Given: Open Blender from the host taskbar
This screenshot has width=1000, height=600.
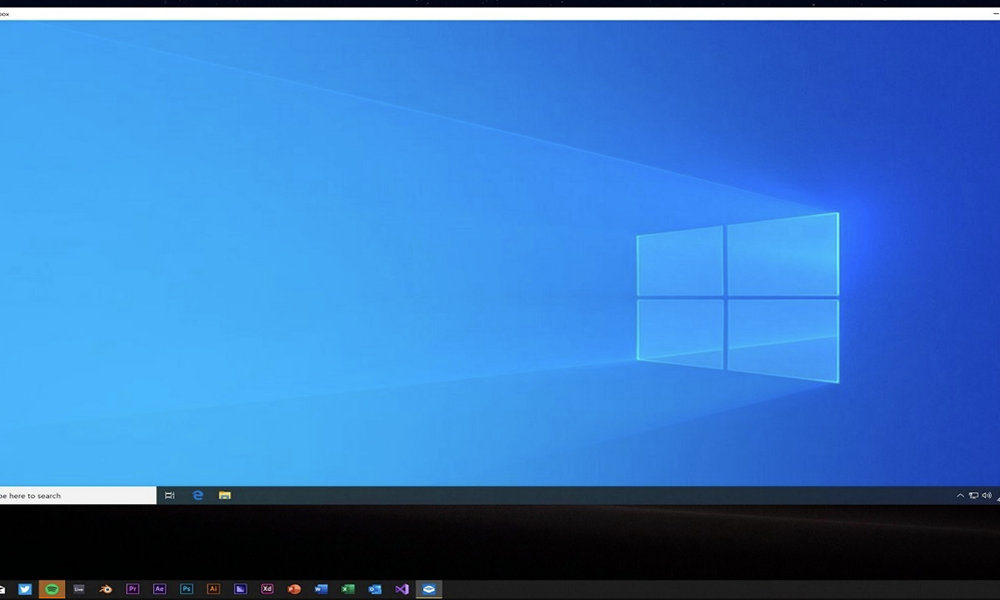Looking at the screenshot, I should [x=106, y=589].
